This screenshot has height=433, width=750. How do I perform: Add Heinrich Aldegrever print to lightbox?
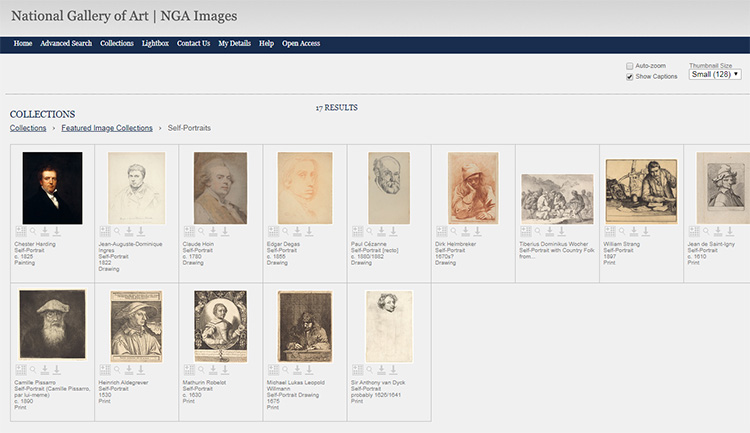point(105,370)
